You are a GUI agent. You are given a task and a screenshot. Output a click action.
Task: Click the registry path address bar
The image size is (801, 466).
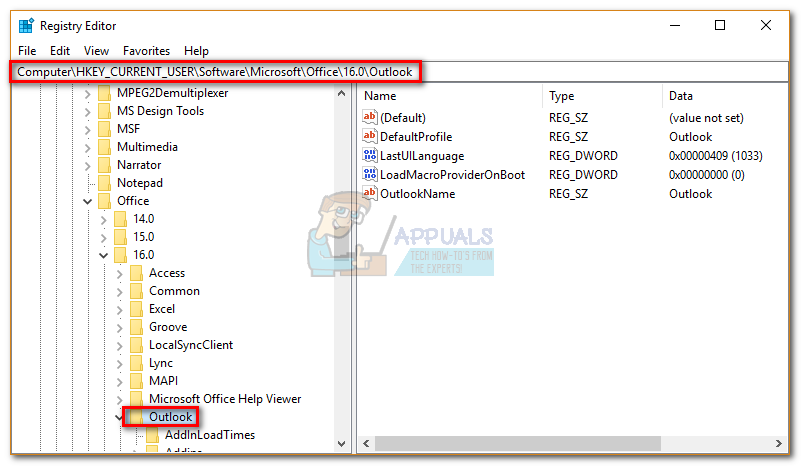[399, 72]
